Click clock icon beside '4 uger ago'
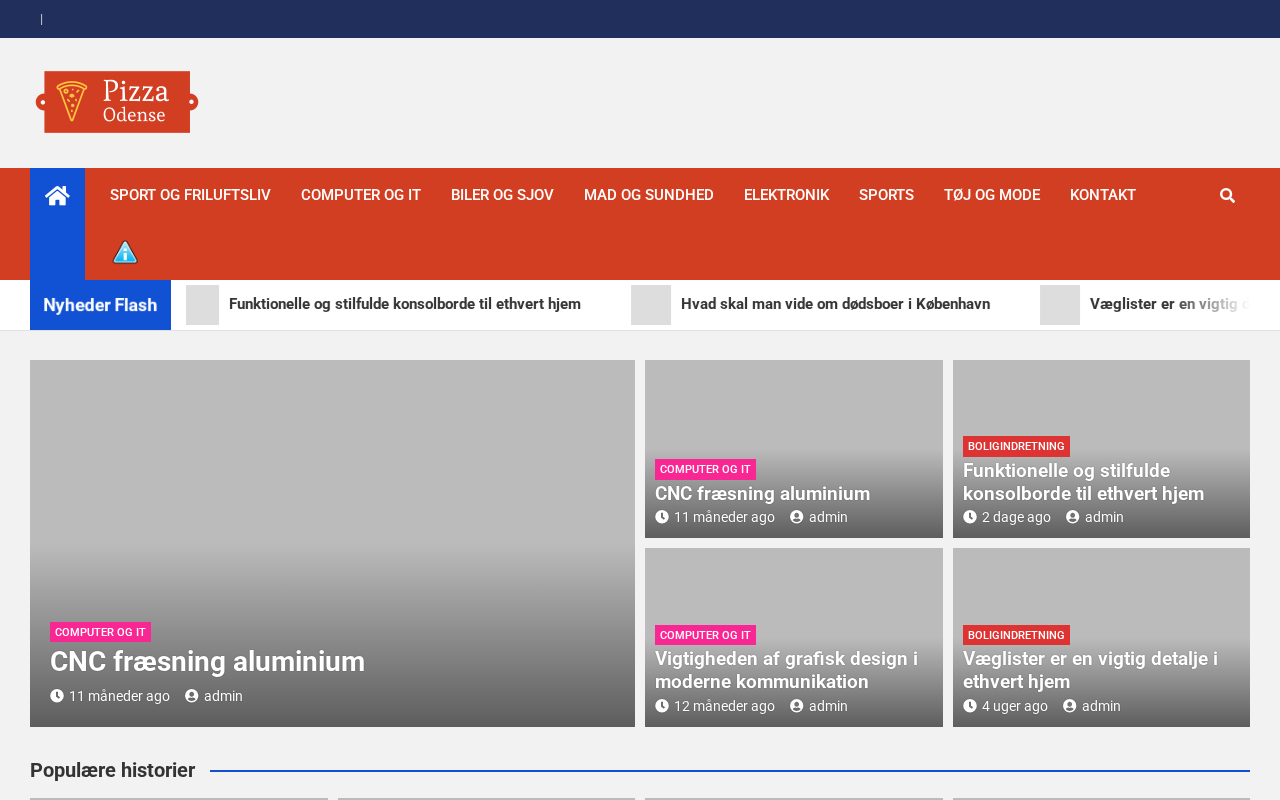The width and height of the screenshot is (1280, 800). point(970,706)
